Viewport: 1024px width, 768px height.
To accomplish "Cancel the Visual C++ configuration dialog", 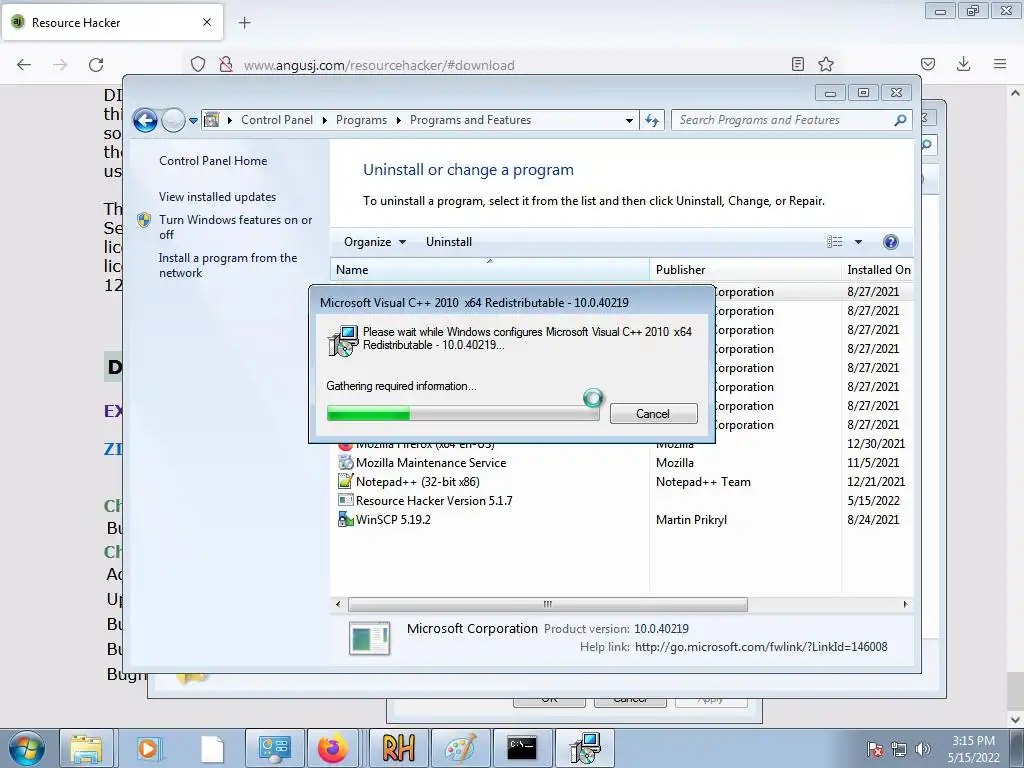I will (x=654, y=413).
